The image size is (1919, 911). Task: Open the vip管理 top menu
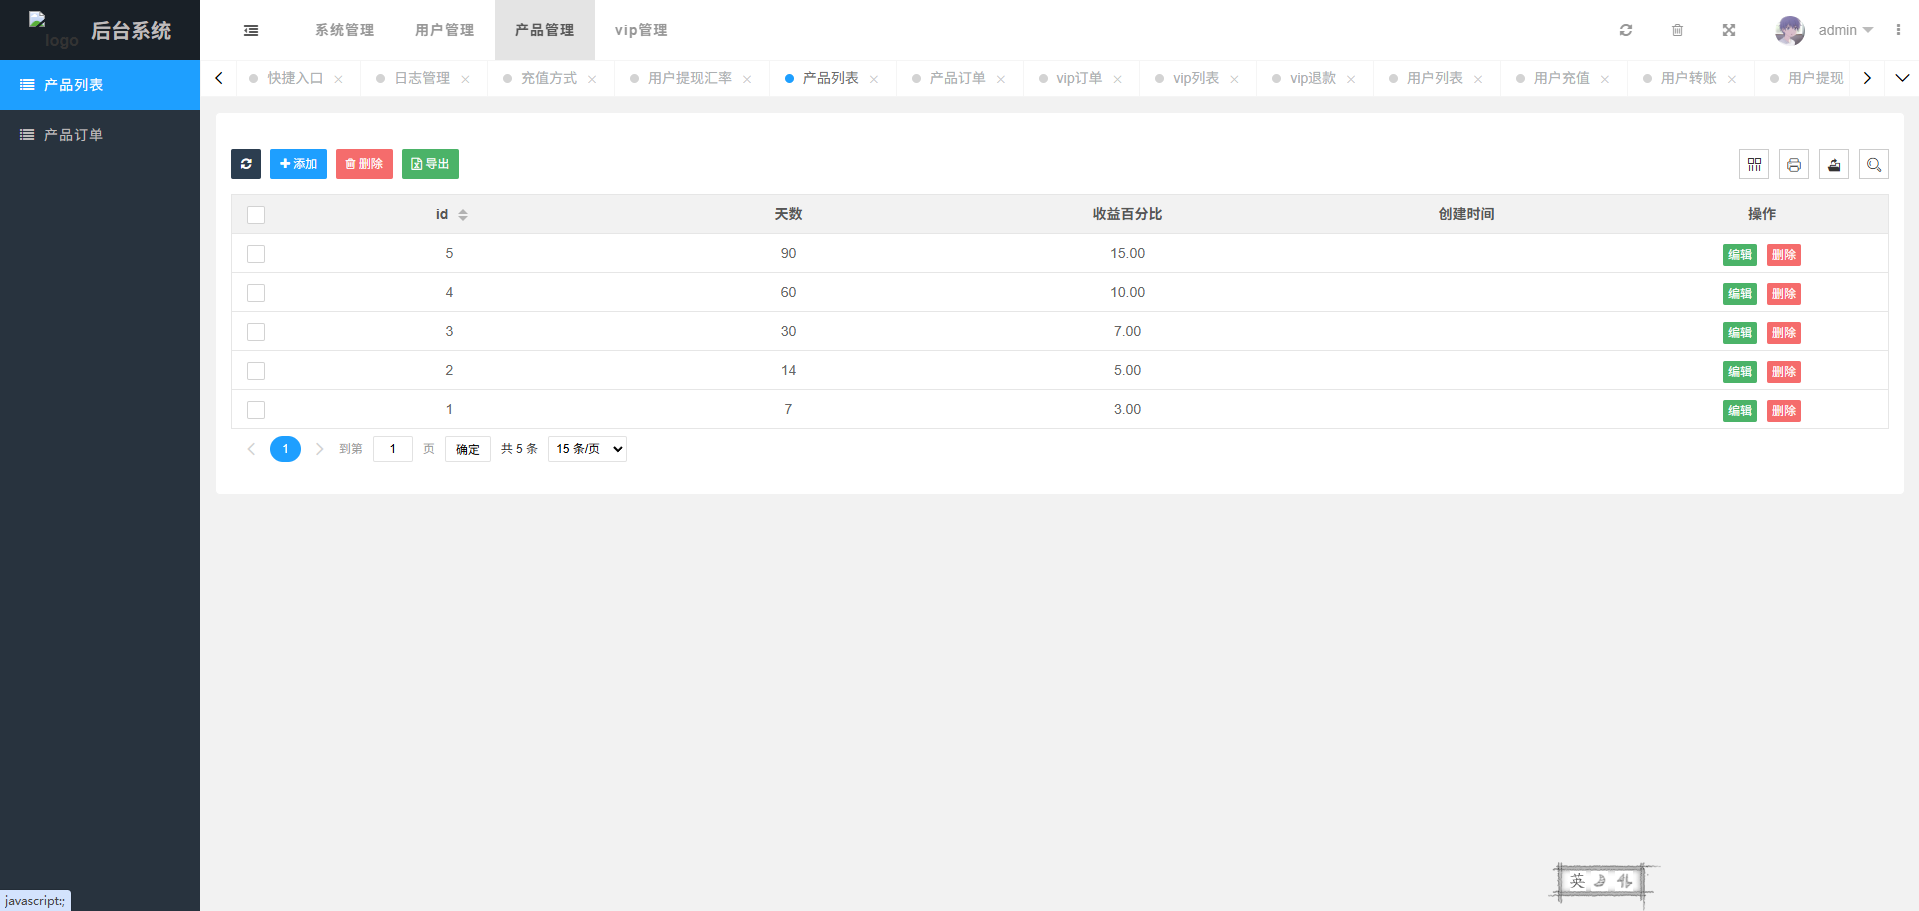(641, 30)
